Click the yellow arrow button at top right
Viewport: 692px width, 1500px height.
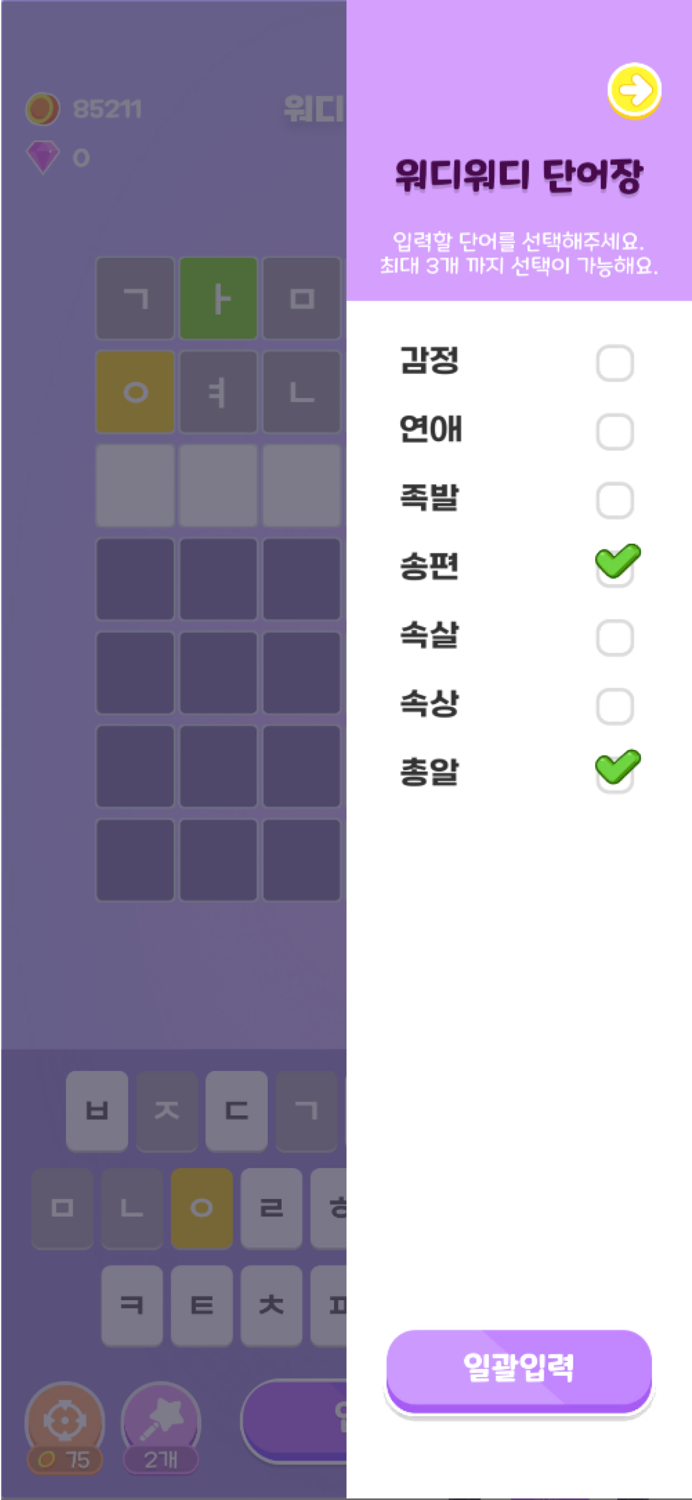coord(634,90)
